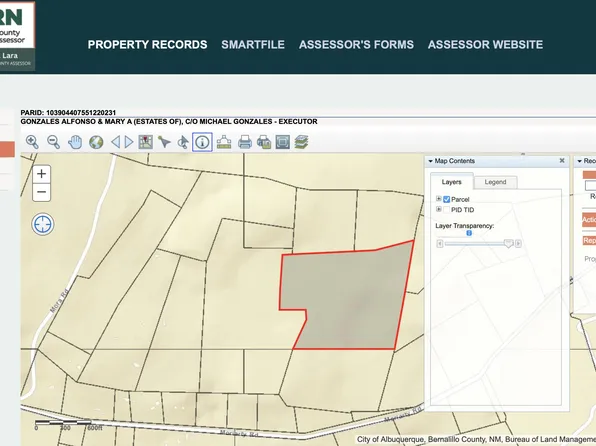
Task: Select the Zoom Out magnifier tool
Action: 54,142
